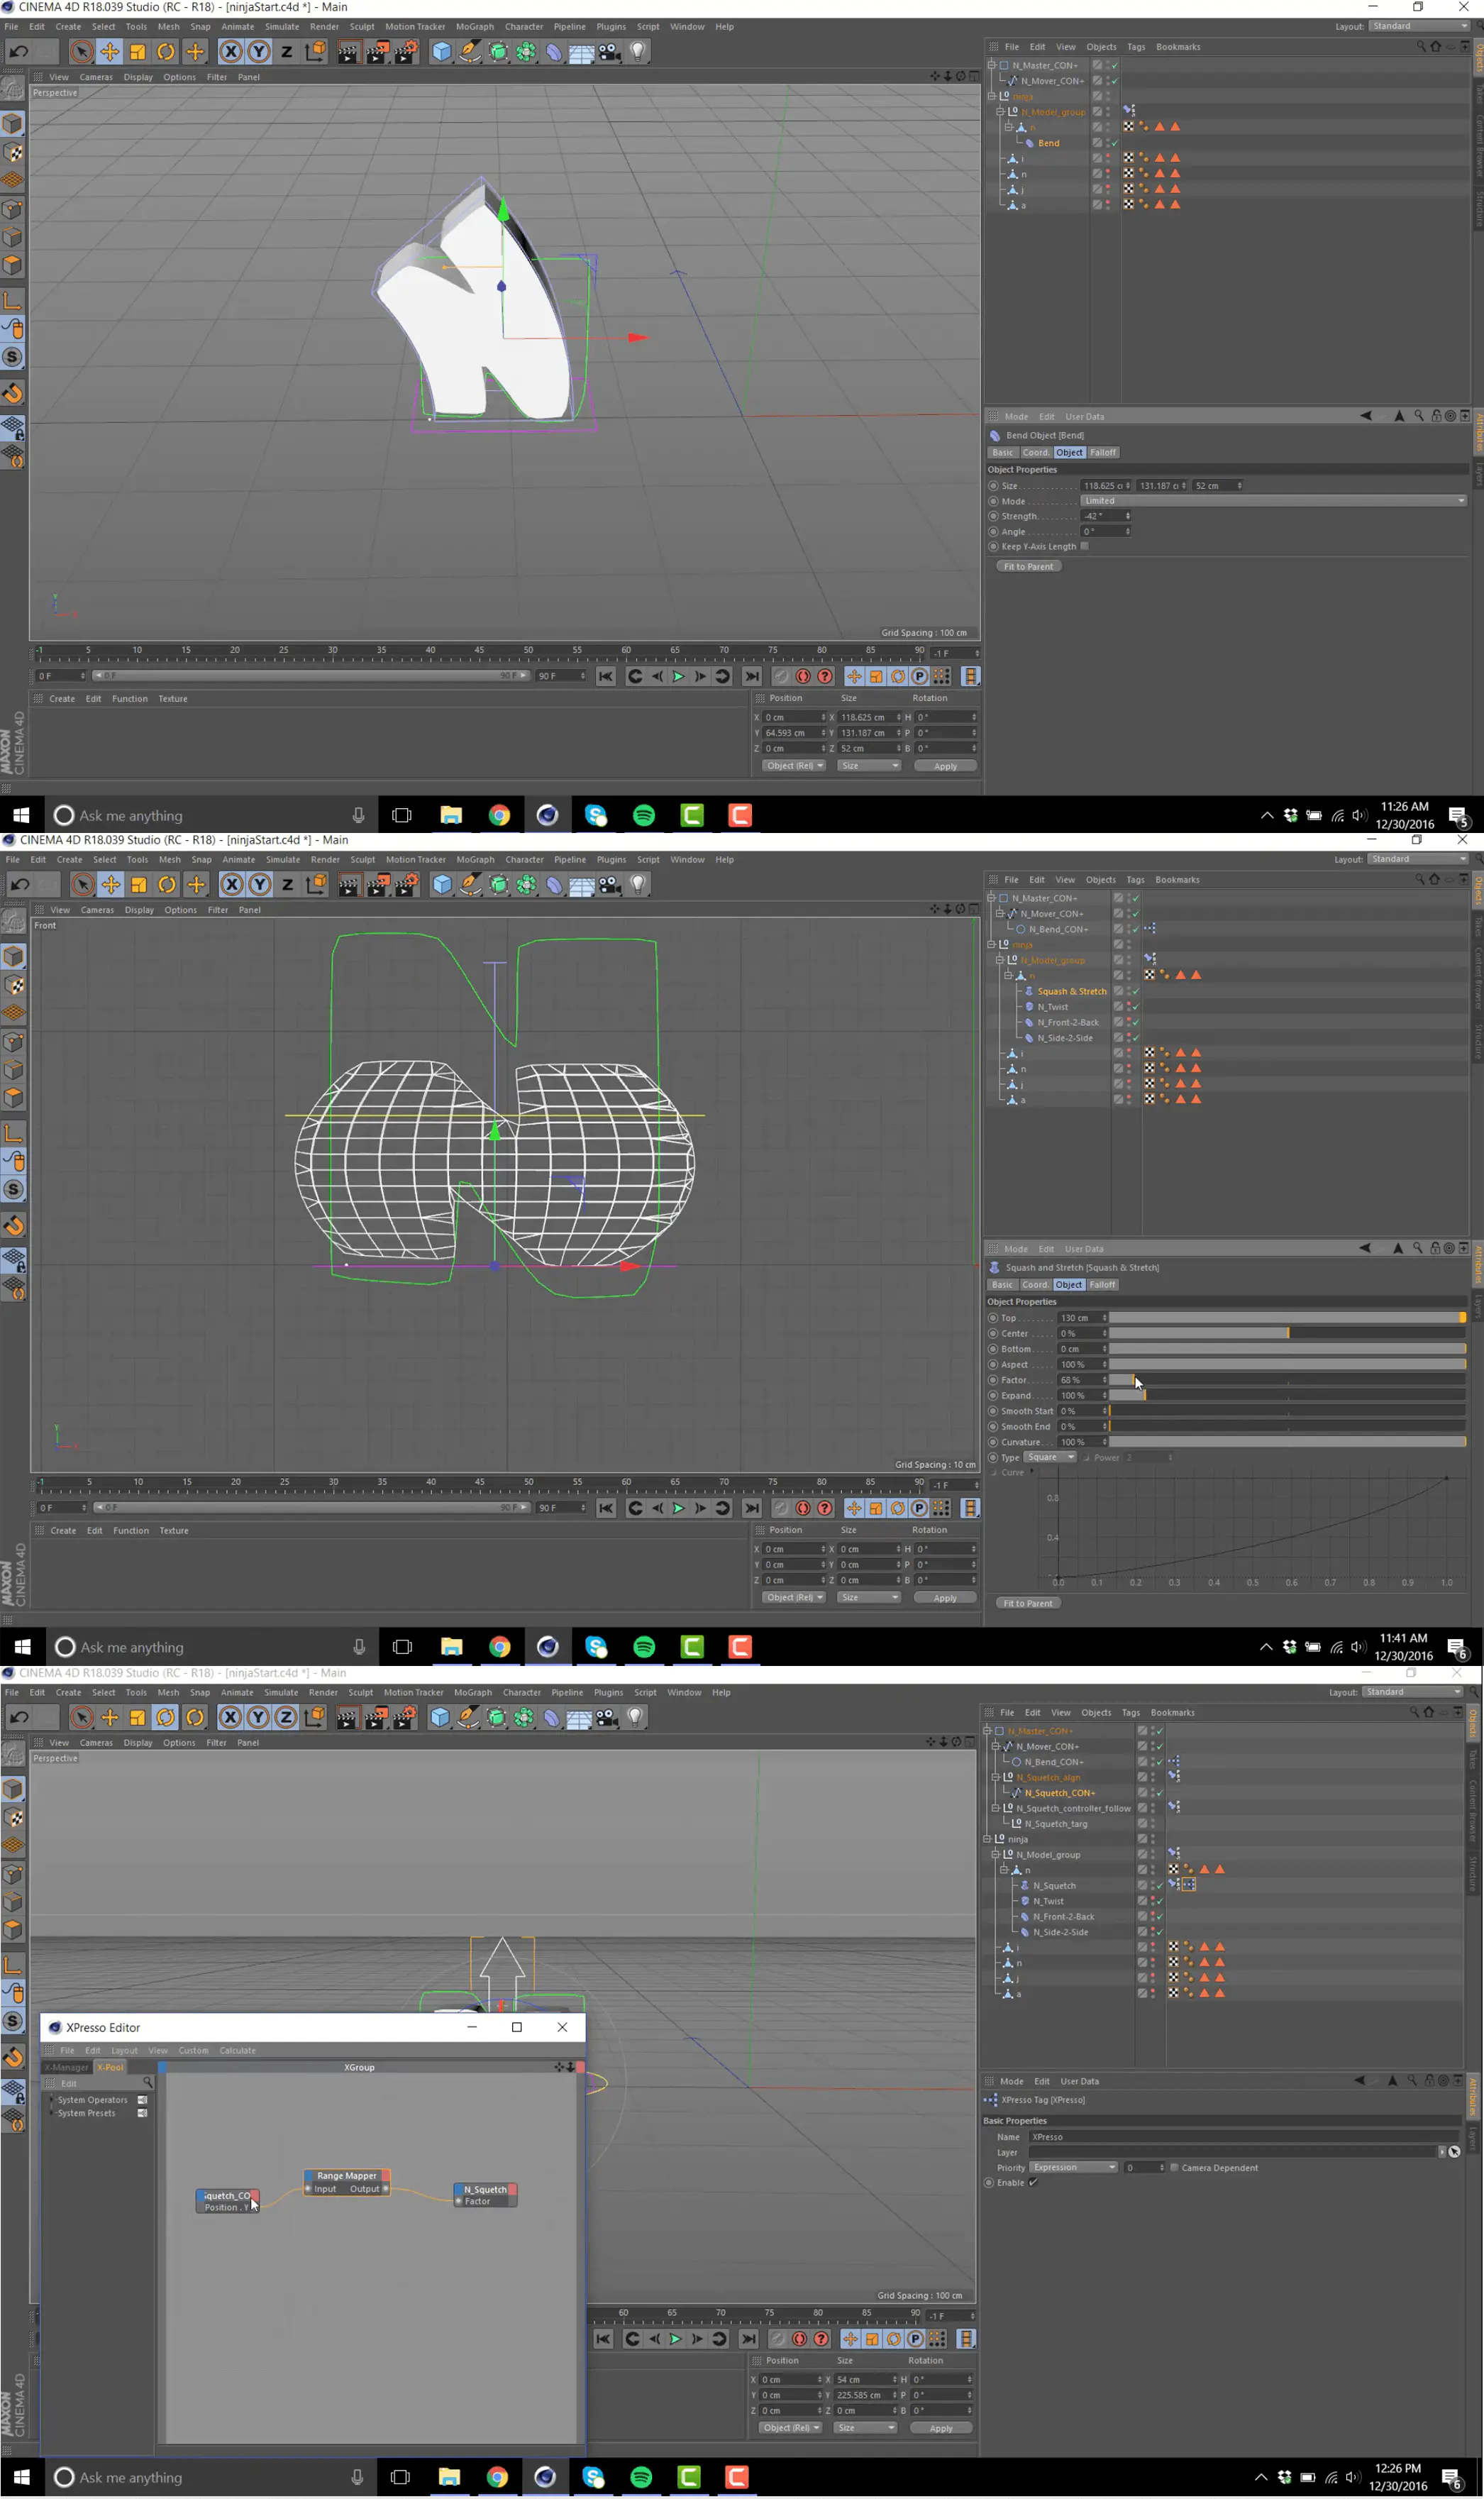
Task: Toggle the N_Squetch deformer enable checkmark
Action: (1160, 1886)
